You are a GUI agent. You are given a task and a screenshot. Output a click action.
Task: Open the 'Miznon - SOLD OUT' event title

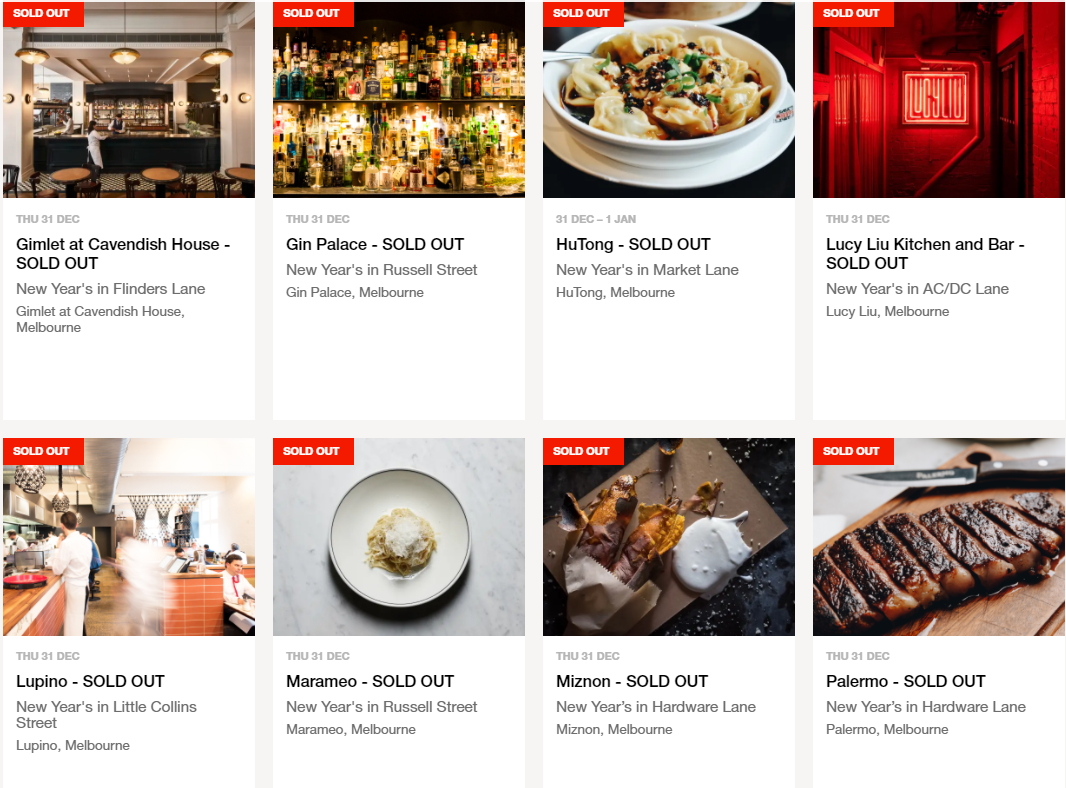(632, 681)
